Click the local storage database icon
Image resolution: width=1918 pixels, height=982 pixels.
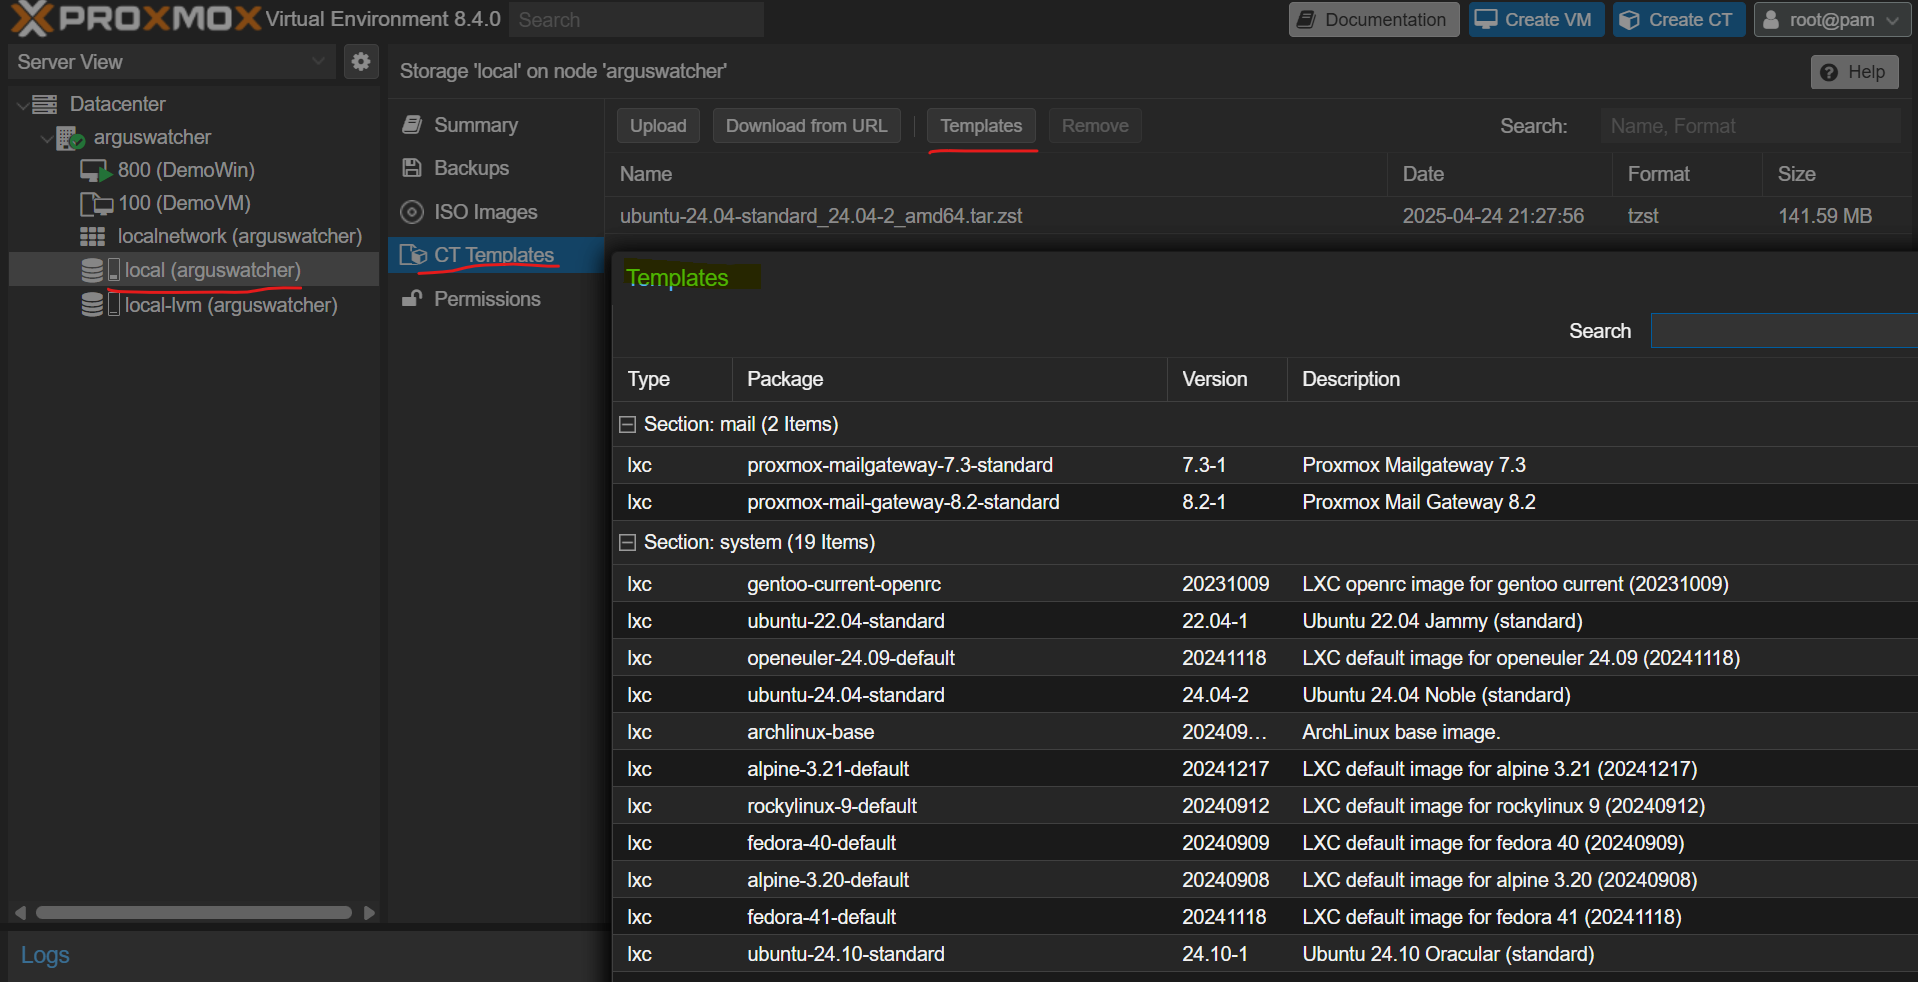click(x=93, y=270)
